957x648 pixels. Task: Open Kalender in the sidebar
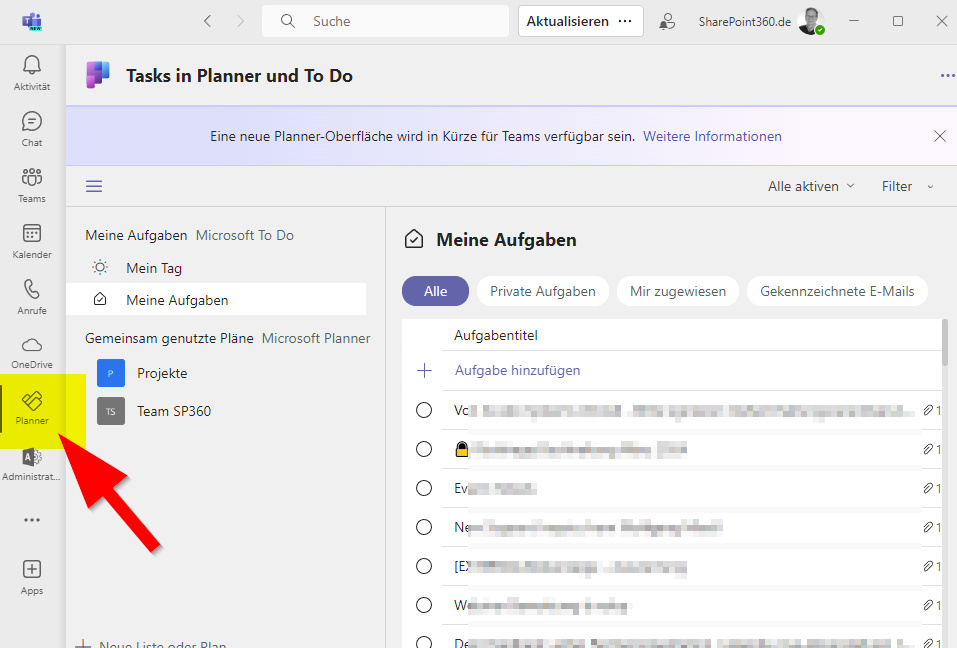(32, 235)
